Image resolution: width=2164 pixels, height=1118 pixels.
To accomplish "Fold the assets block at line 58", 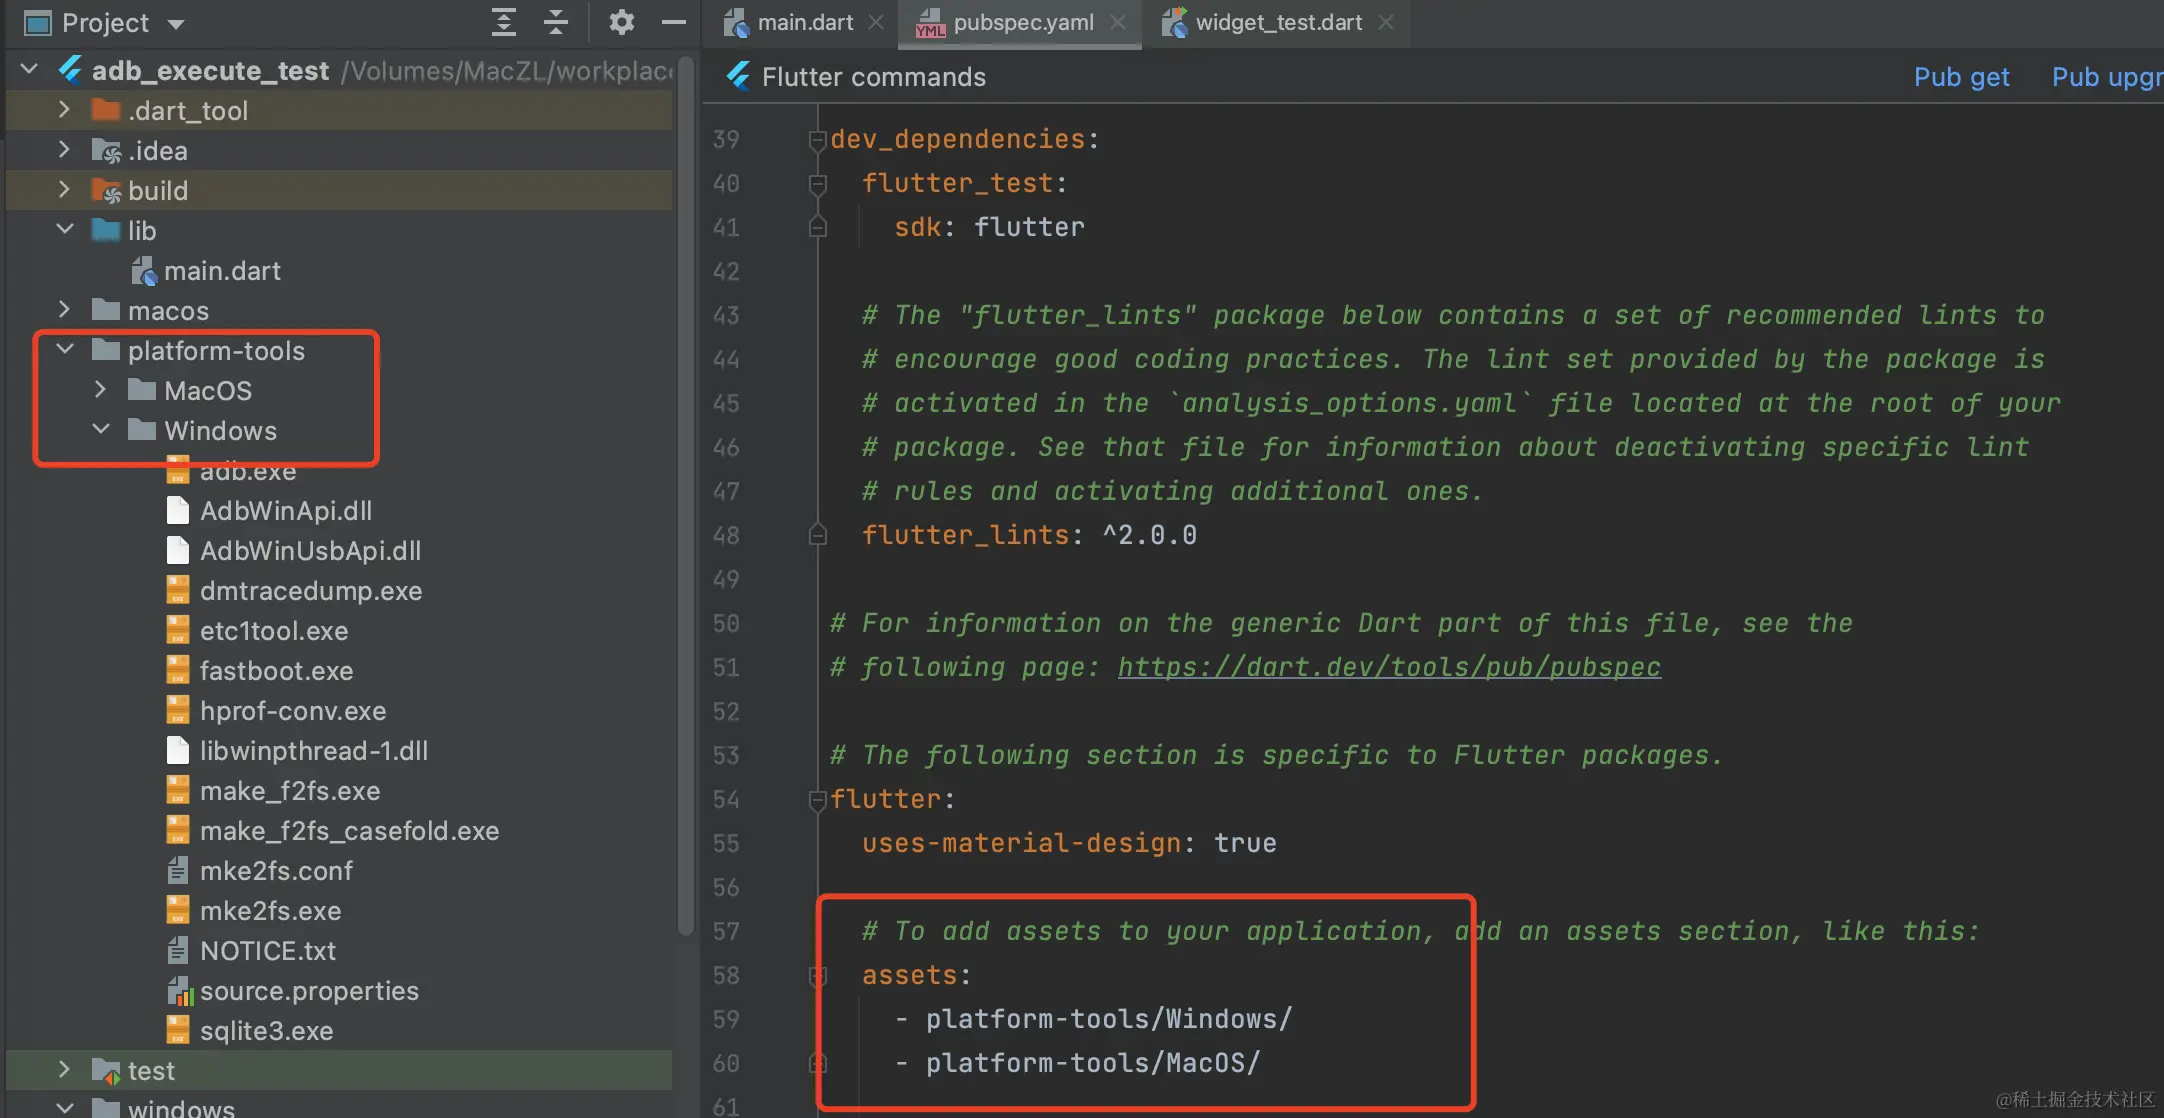I will pos(817,975).
